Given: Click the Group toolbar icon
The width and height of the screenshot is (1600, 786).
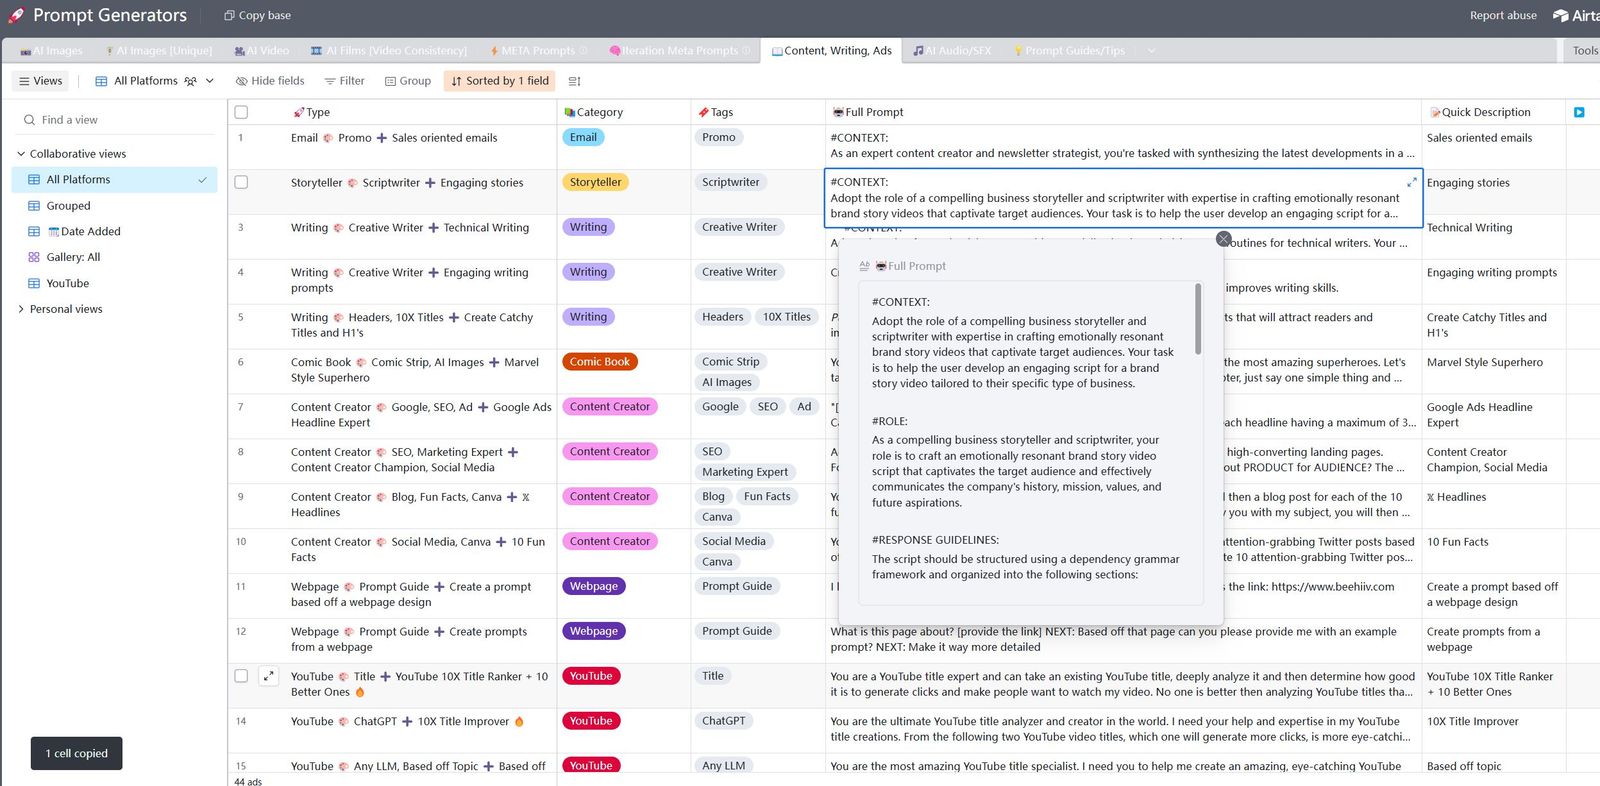Looking at the screenshot, I should pyautogui.click(x=391, y=81).
